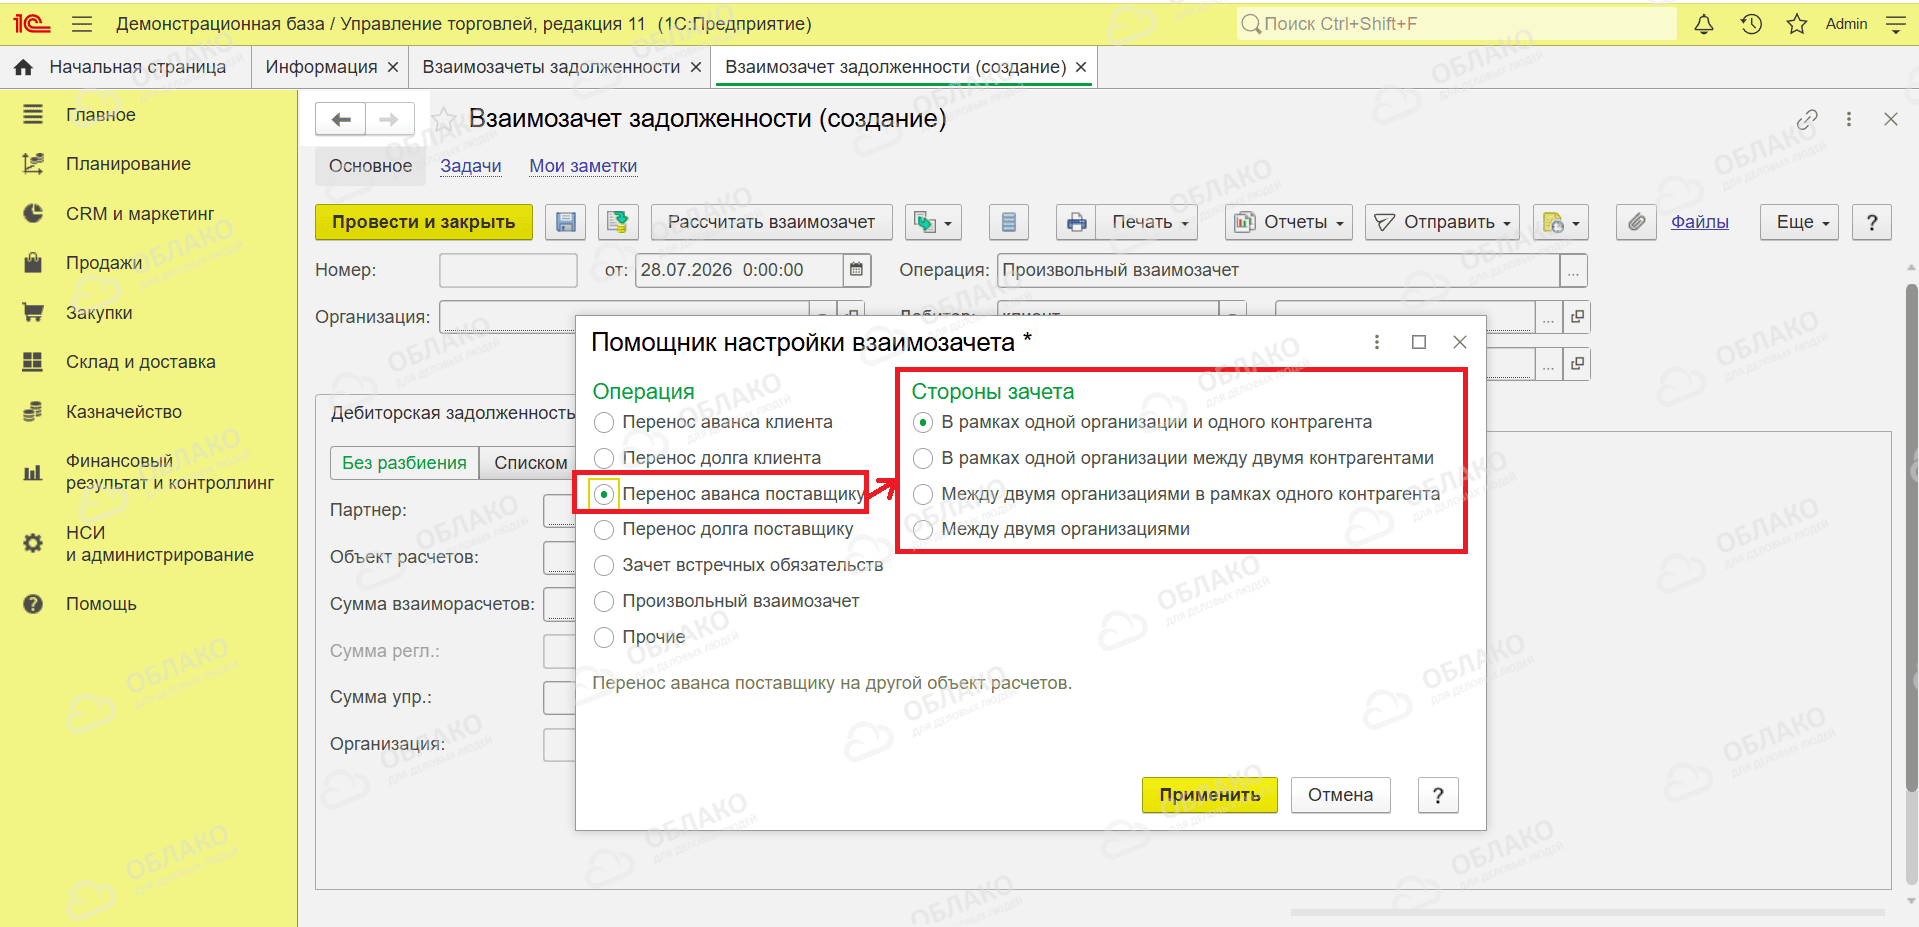Open dialog three-dot options menu
The height and width of the screenshot is (927, 1919).
[1377, 342]
